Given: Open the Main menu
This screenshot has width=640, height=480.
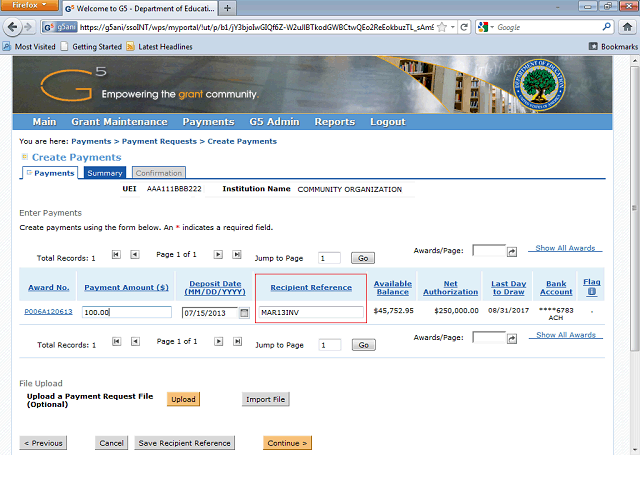Looking at the screenshot, I should 44,122.
